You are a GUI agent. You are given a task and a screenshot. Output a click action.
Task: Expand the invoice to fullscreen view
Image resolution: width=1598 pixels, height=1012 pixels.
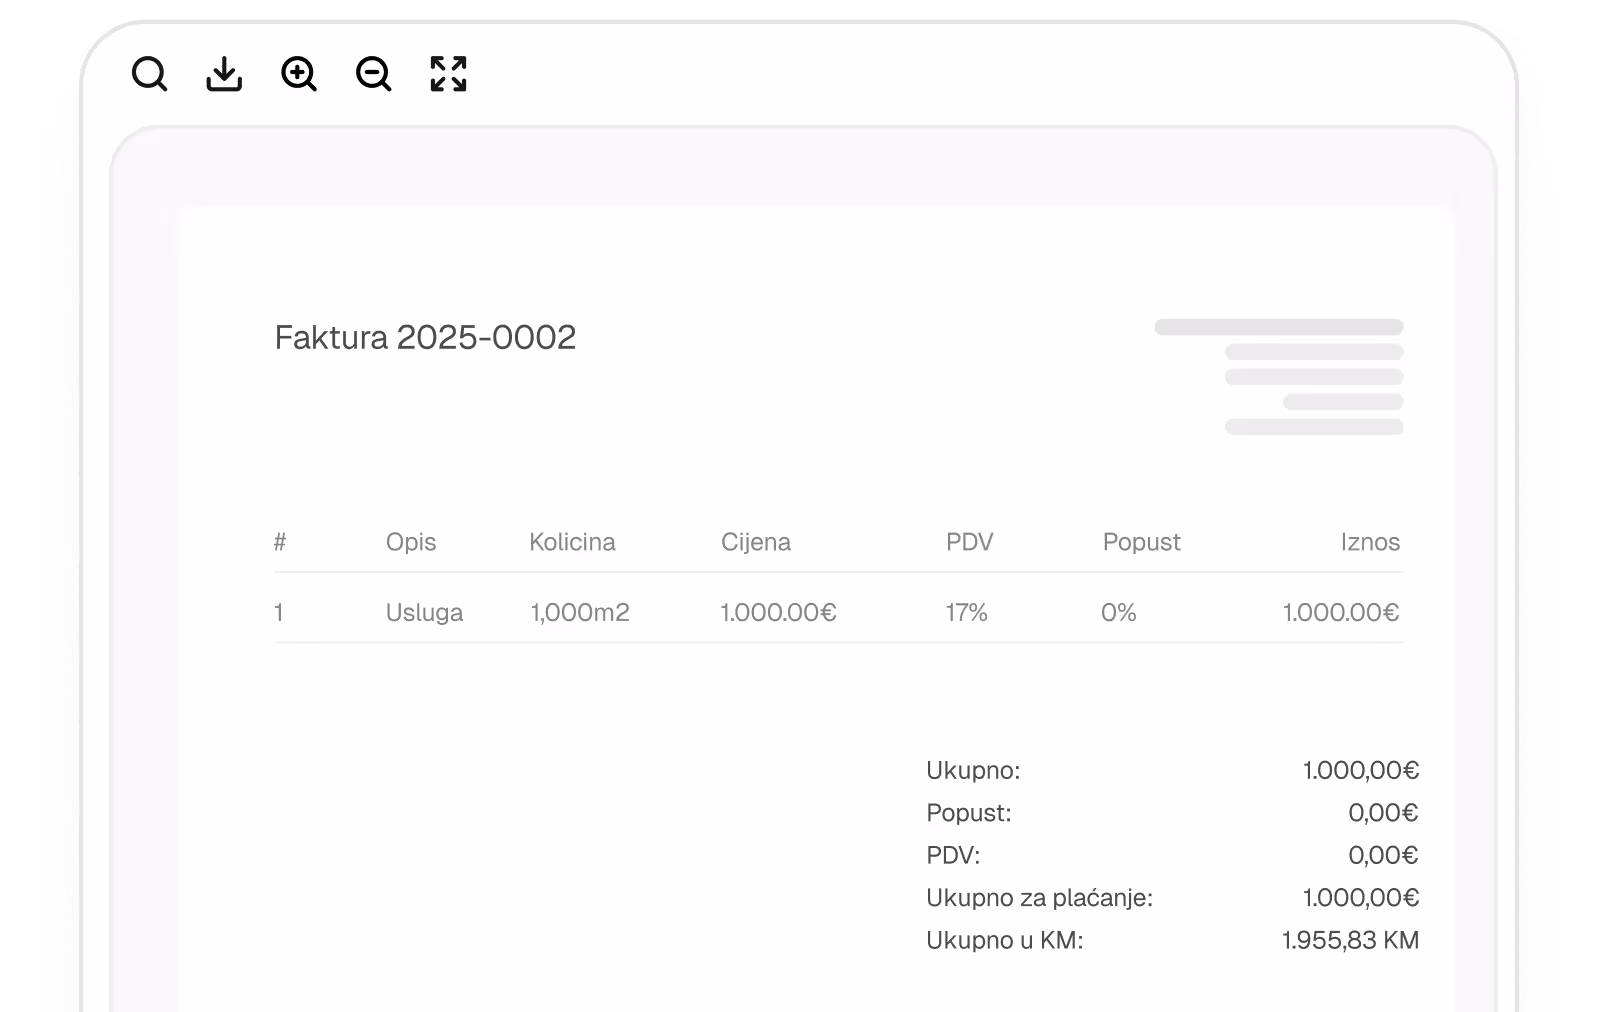point(446,74)
